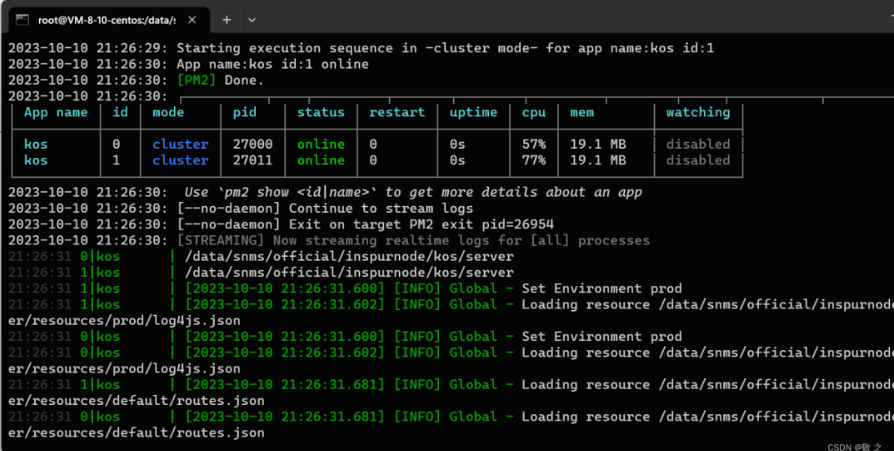Click pid 27011 in the table
Screen dimensions: 894x451
(252, 160)
